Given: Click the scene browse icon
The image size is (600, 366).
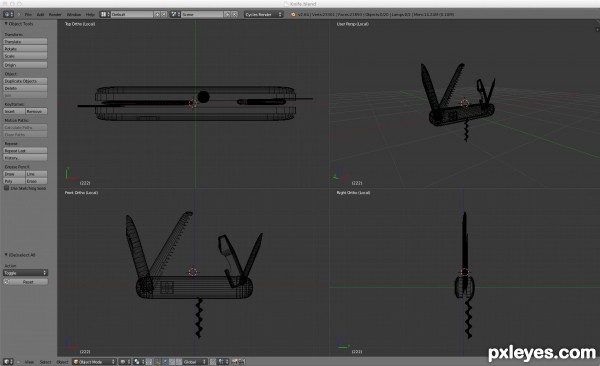Looking at the screenshot, I should 175,14.
